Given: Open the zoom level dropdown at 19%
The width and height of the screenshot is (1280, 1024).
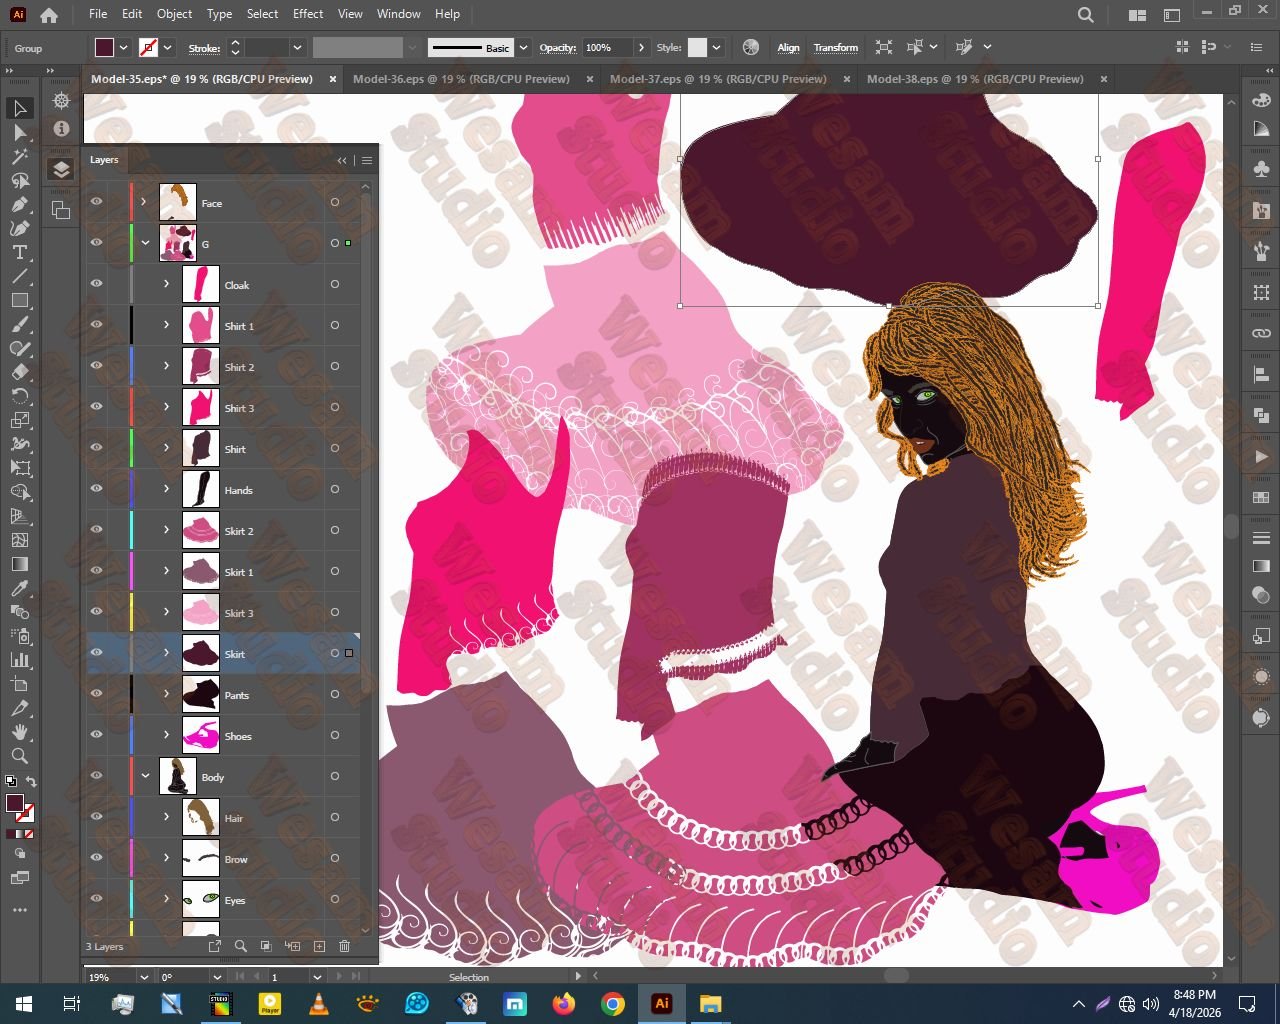Looking at the screenshot, I should [x=143, y=977].
